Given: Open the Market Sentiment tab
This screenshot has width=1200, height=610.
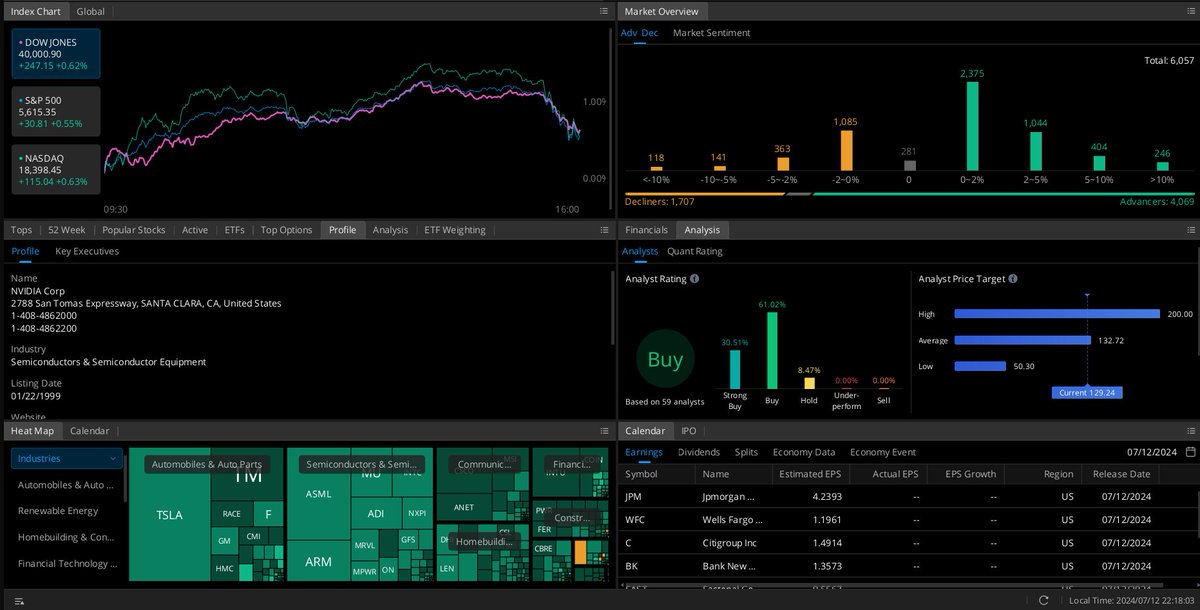Looking at the screenshot, I should pos(711,33).
